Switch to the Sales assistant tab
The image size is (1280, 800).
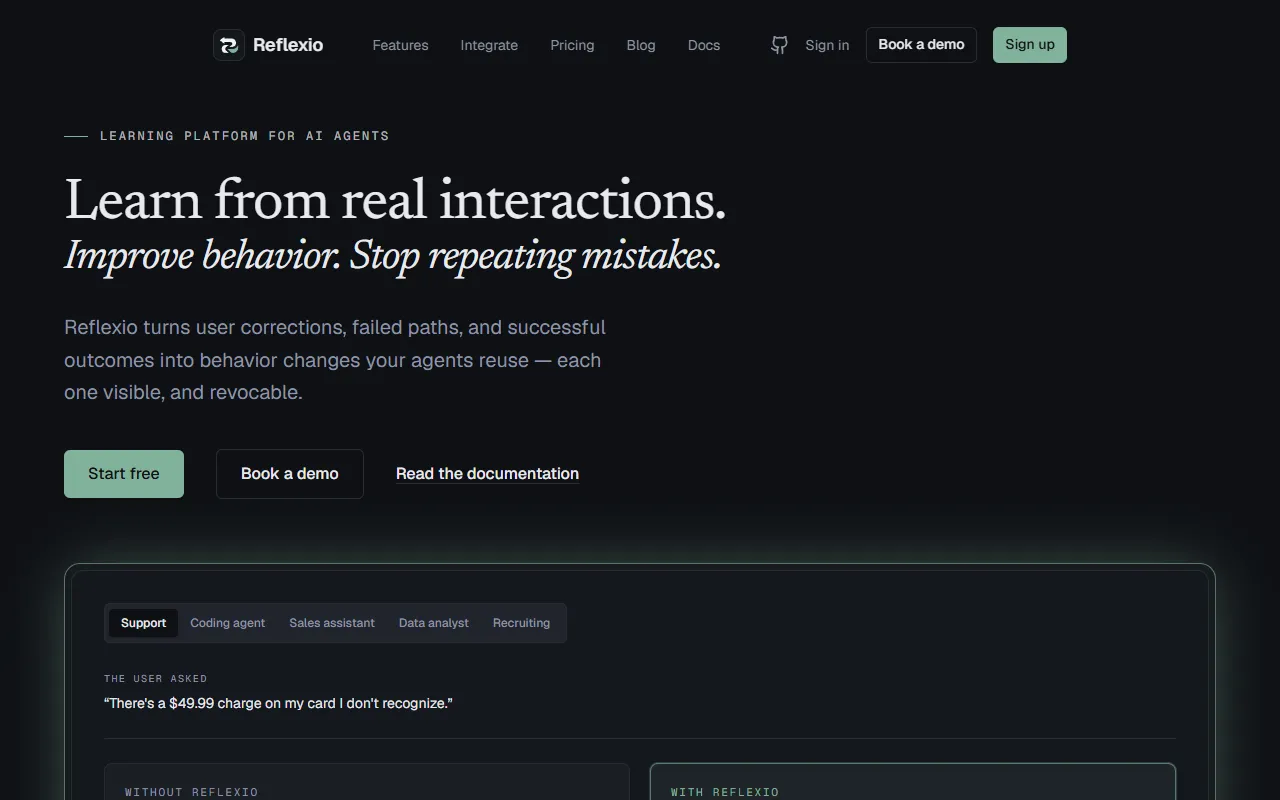point(332,623)
